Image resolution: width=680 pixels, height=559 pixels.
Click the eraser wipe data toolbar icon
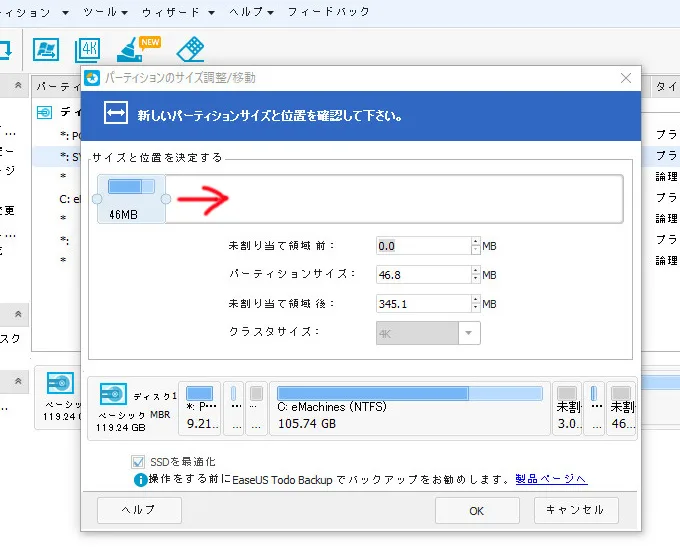190,49
